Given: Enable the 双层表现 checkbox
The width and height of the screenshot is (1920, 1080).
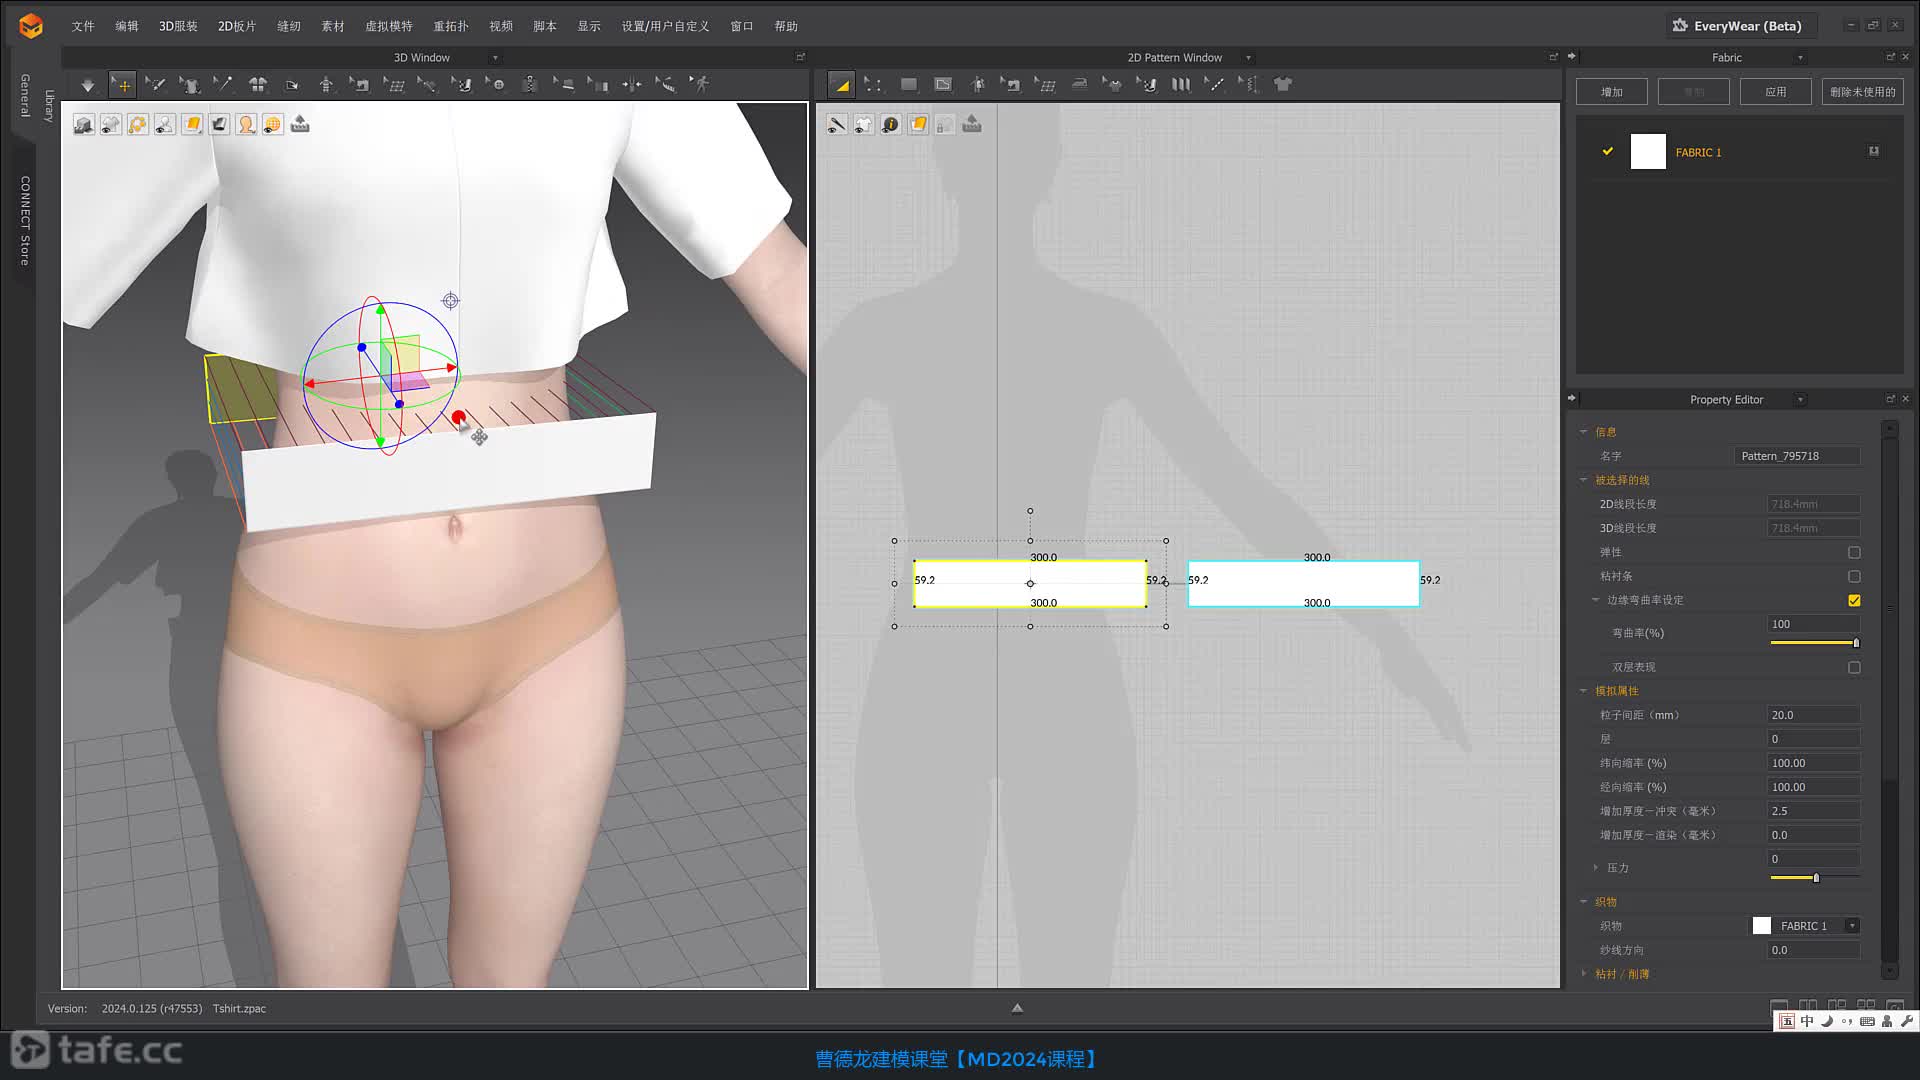Looking at the screenshot, I should click(1854, 668).
